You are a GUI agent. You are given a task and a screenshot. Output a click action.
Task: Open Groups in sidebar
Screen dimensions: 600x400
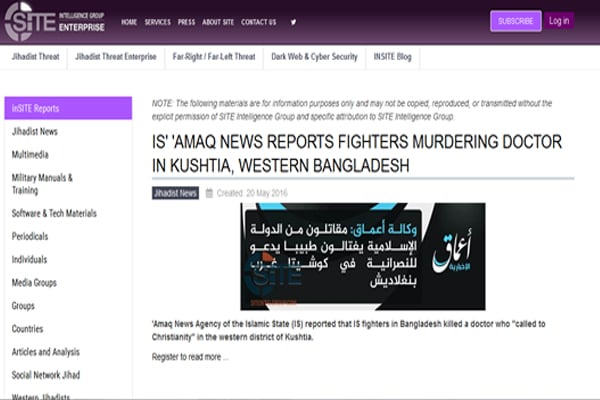click(23, 306)
